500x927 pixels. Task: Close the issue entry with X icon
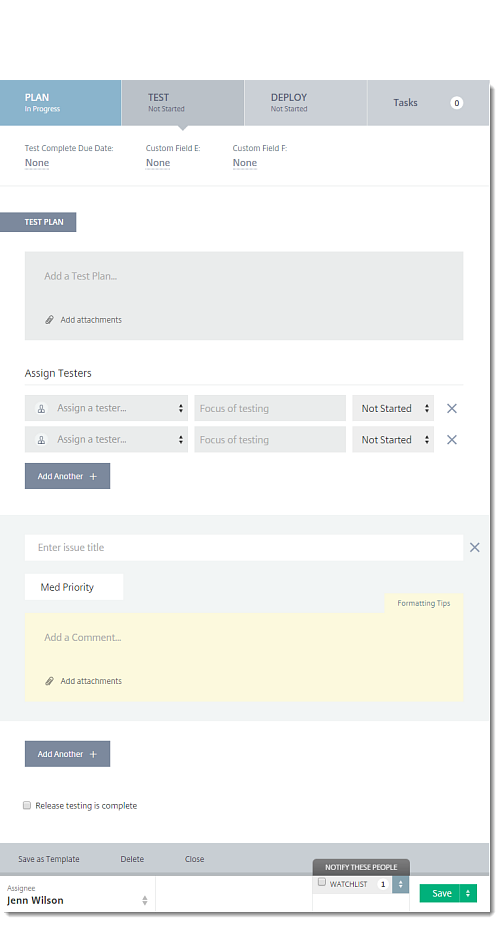pyautogui.click(x=475, y=547)
